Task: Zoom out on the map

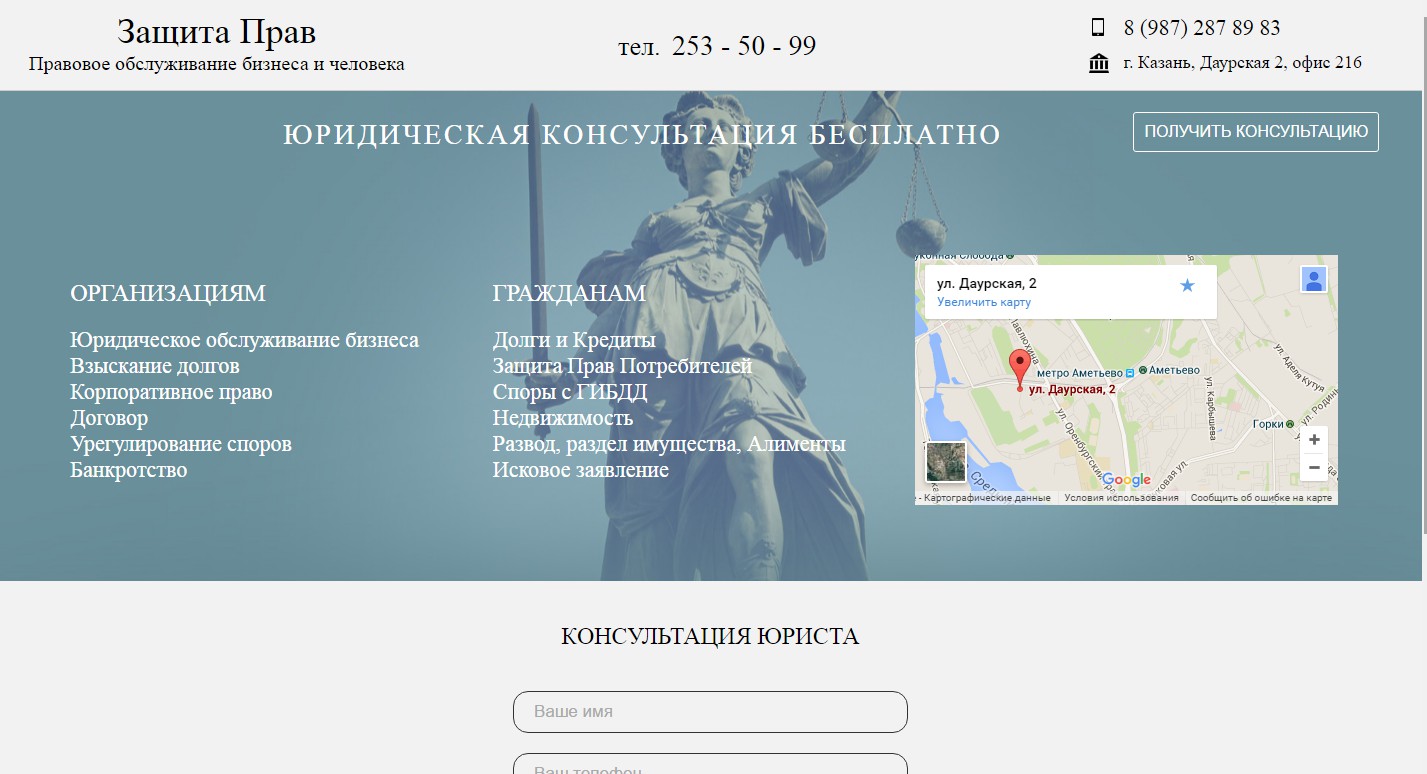Action: [1314, 467]
